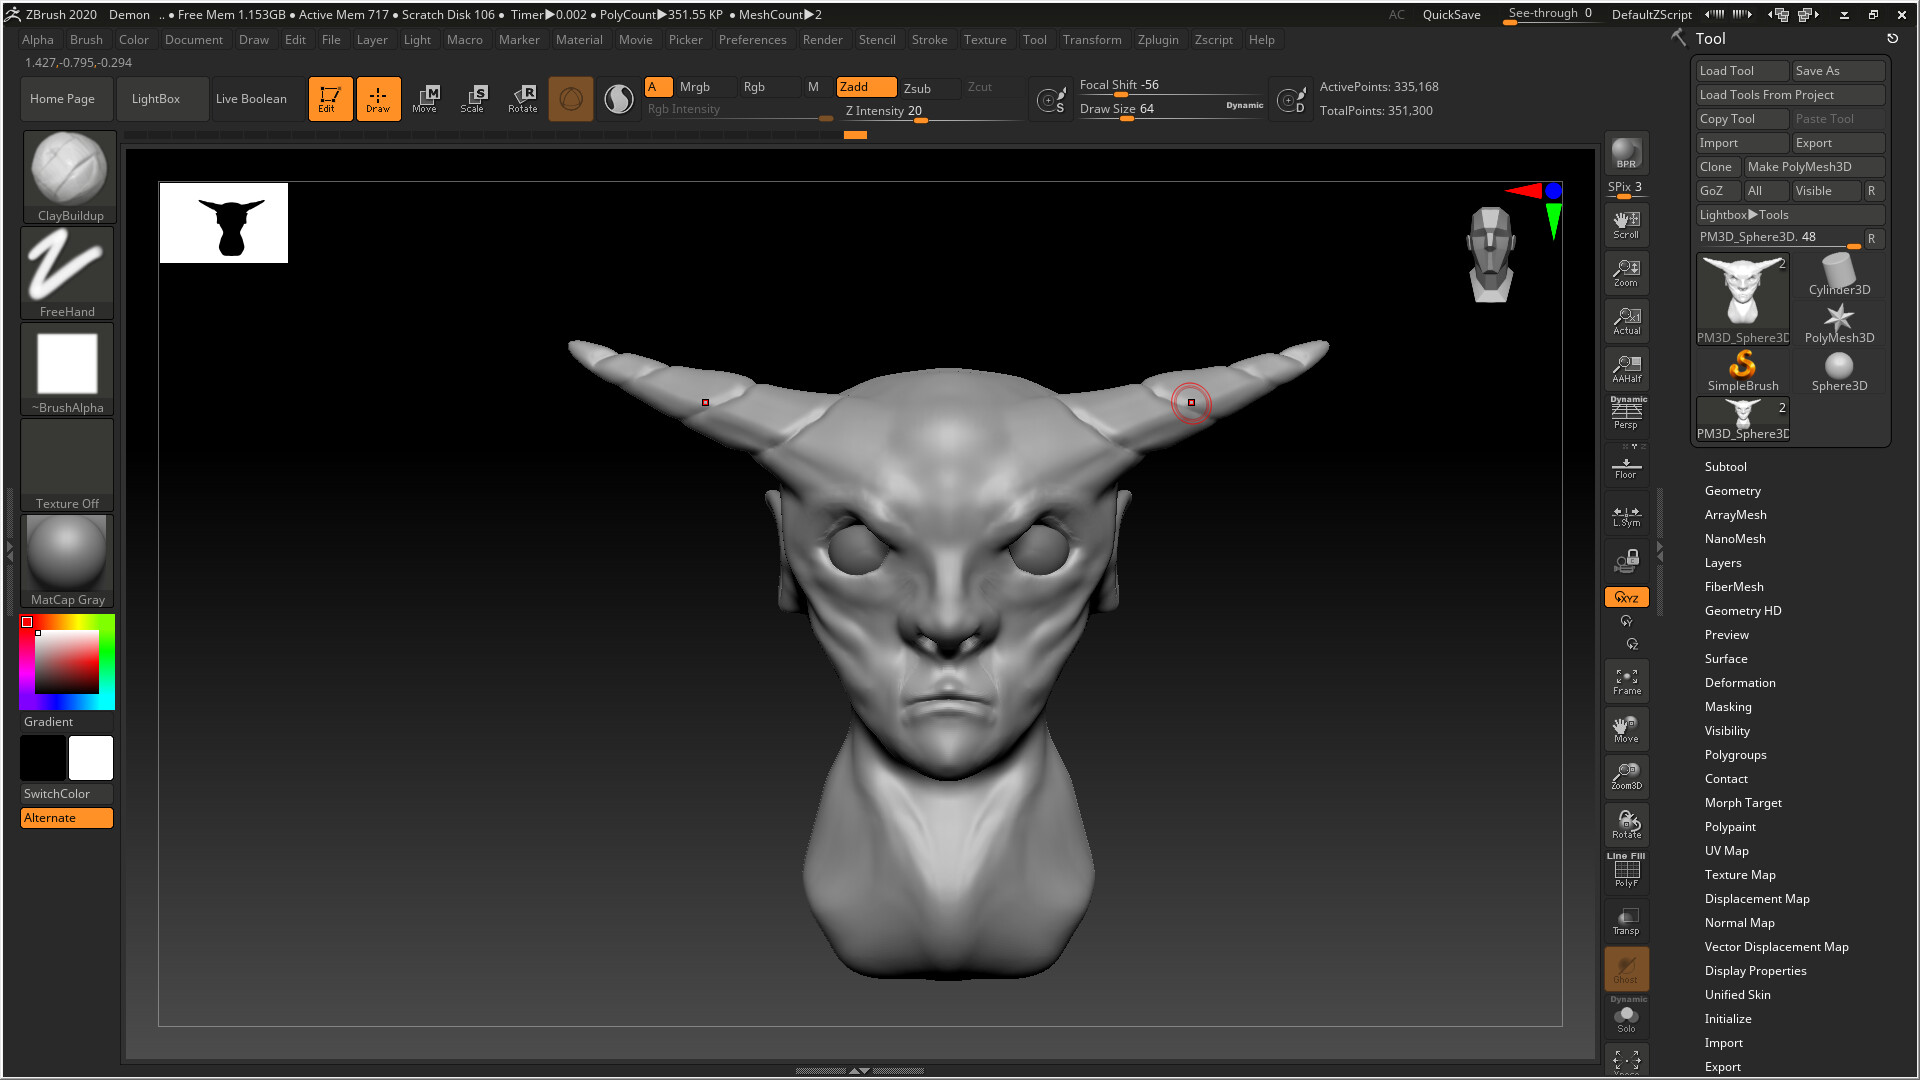The width and height of the screenshot is (1920, 1080).
Task: Click the BPR render icon
Action: coord(1625,155)
